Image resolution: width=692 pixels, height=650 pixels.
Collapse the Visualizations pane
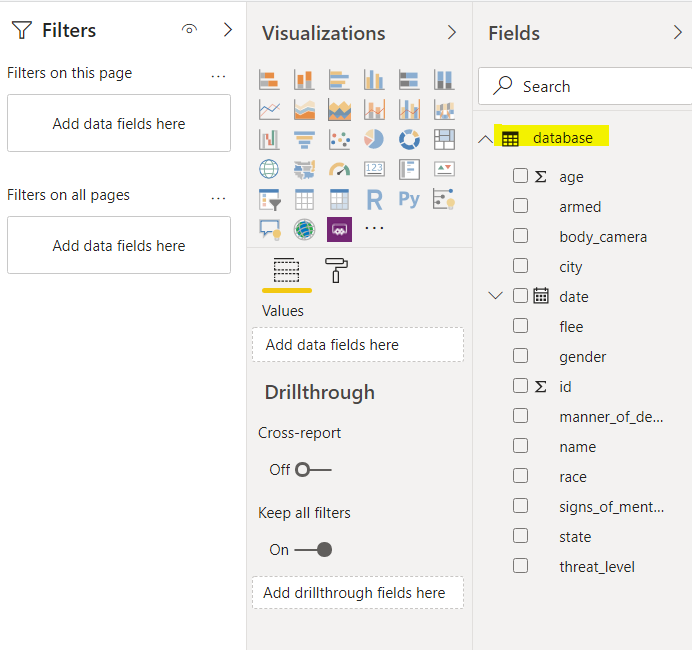coord(451,33)
